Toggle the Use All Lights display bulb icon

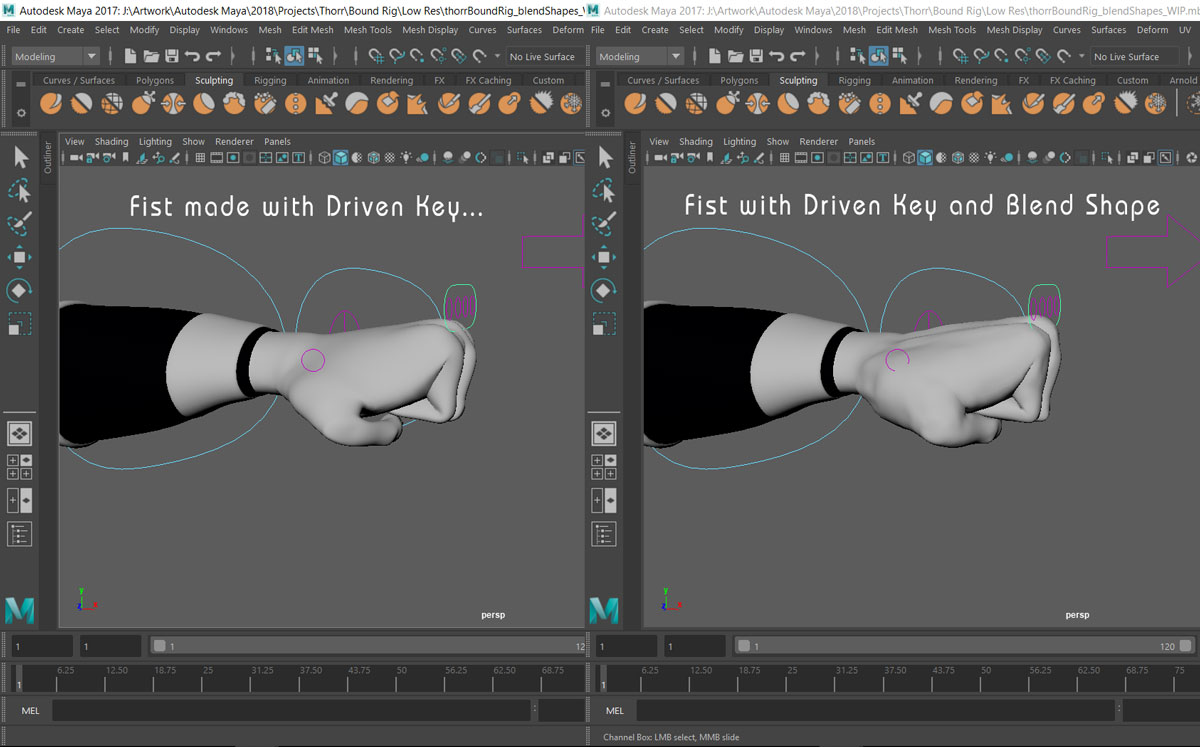point(404,157)
